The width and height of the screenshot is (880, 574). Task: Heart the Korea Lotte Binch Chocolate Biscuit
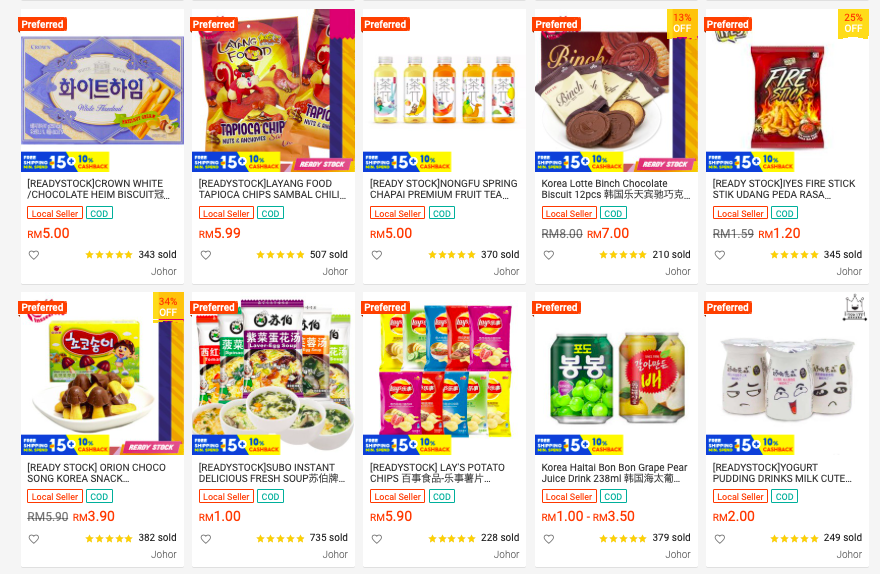pyautogui.click(x=549, y=255)
